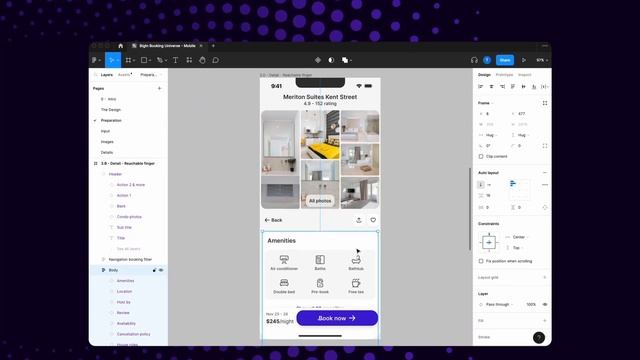Viewport: 640px width, 360px height.
Task: Switch to Layers tab
Action: [107, 75]
